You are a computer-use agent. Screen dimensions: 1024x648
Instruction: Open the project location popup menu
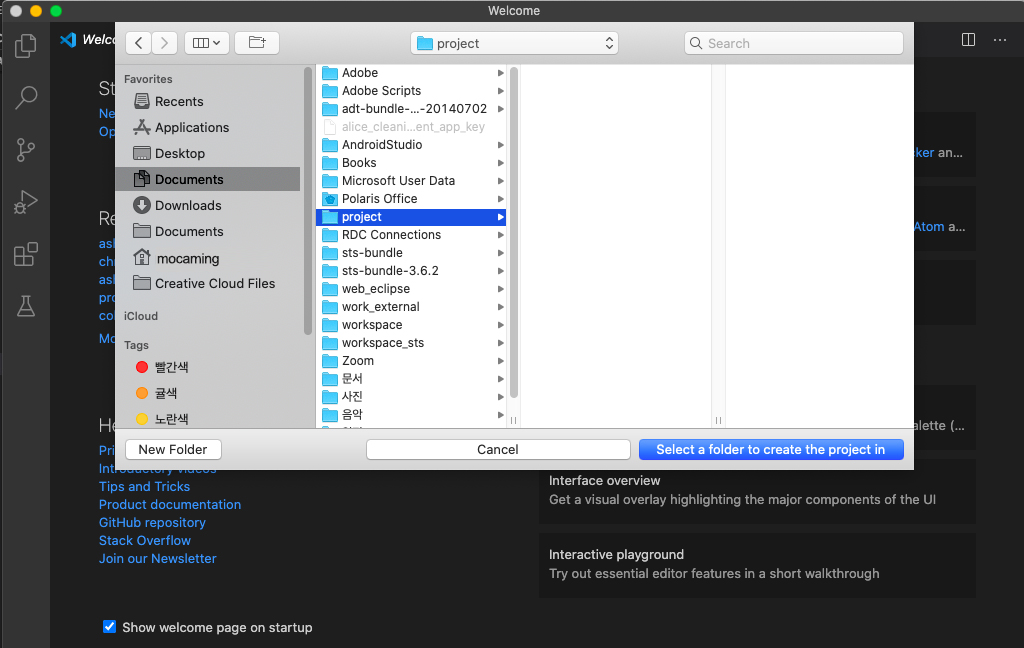click(515, 43)
